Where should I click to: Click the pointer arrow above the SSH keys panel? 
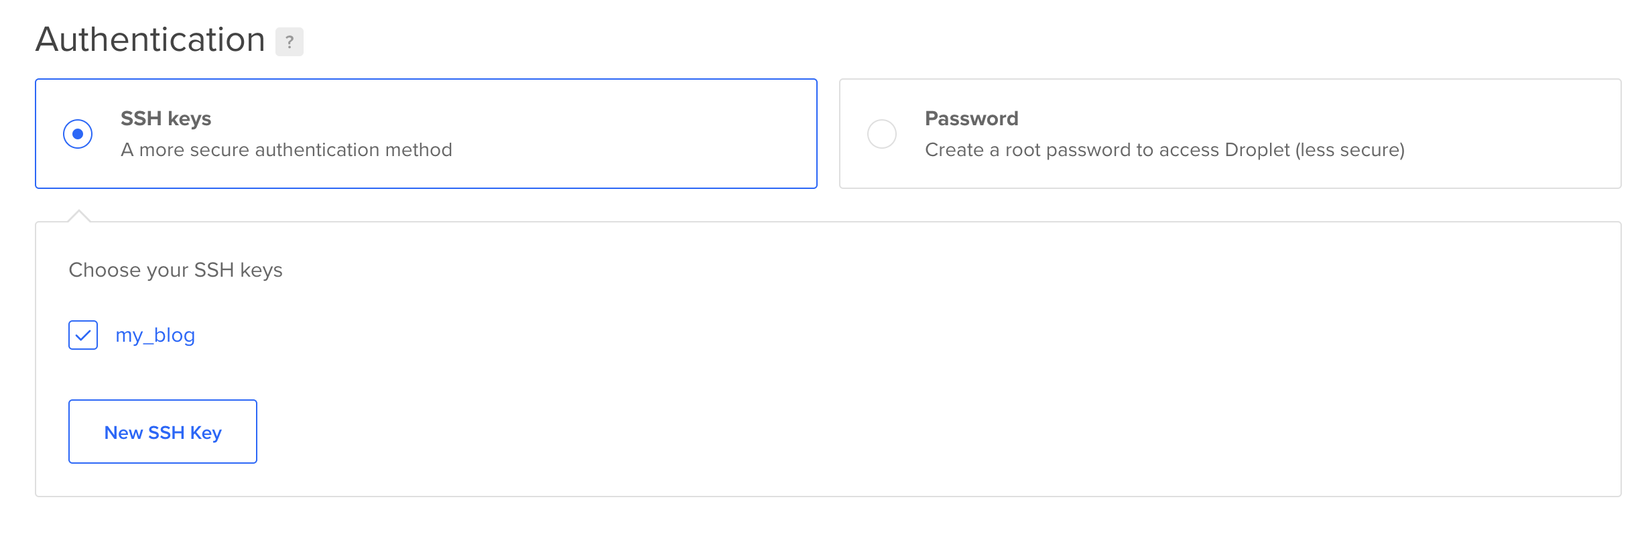(x=79, y=216)
